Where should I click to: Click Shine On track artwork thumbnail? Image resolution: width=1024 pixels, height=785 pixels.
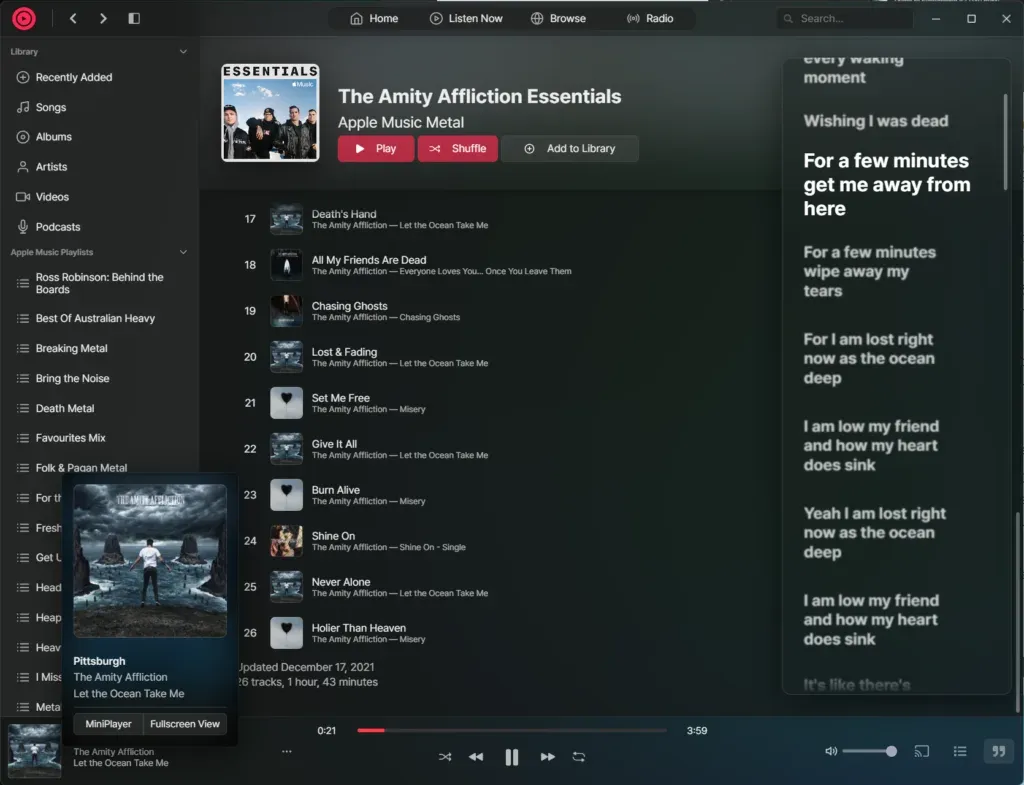(x=286, y=541)
